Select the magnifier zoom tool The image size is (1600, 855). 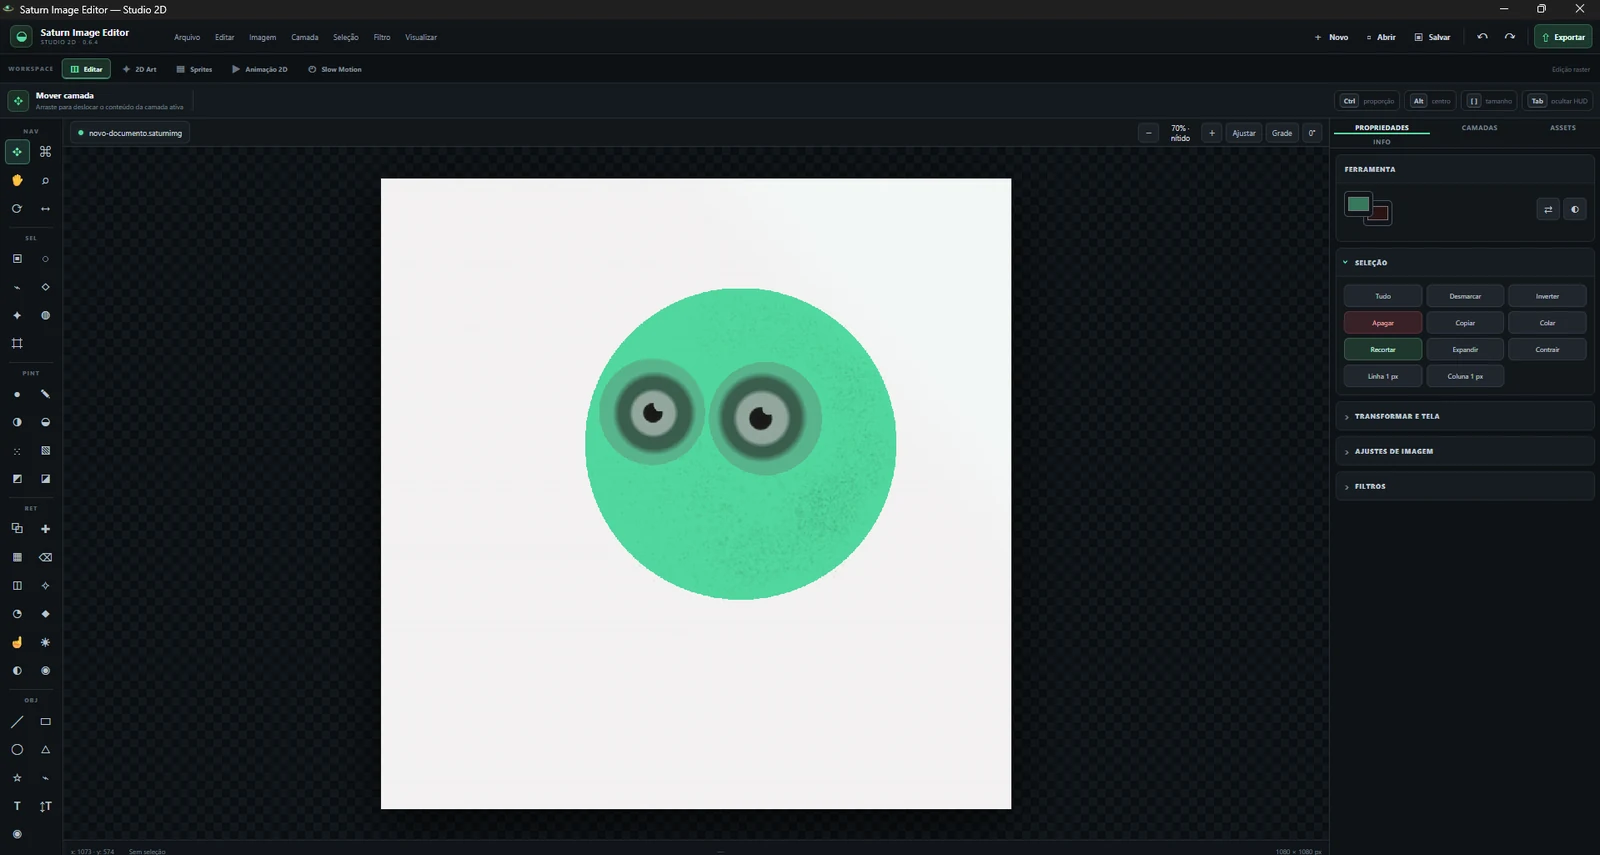[45, 180]
